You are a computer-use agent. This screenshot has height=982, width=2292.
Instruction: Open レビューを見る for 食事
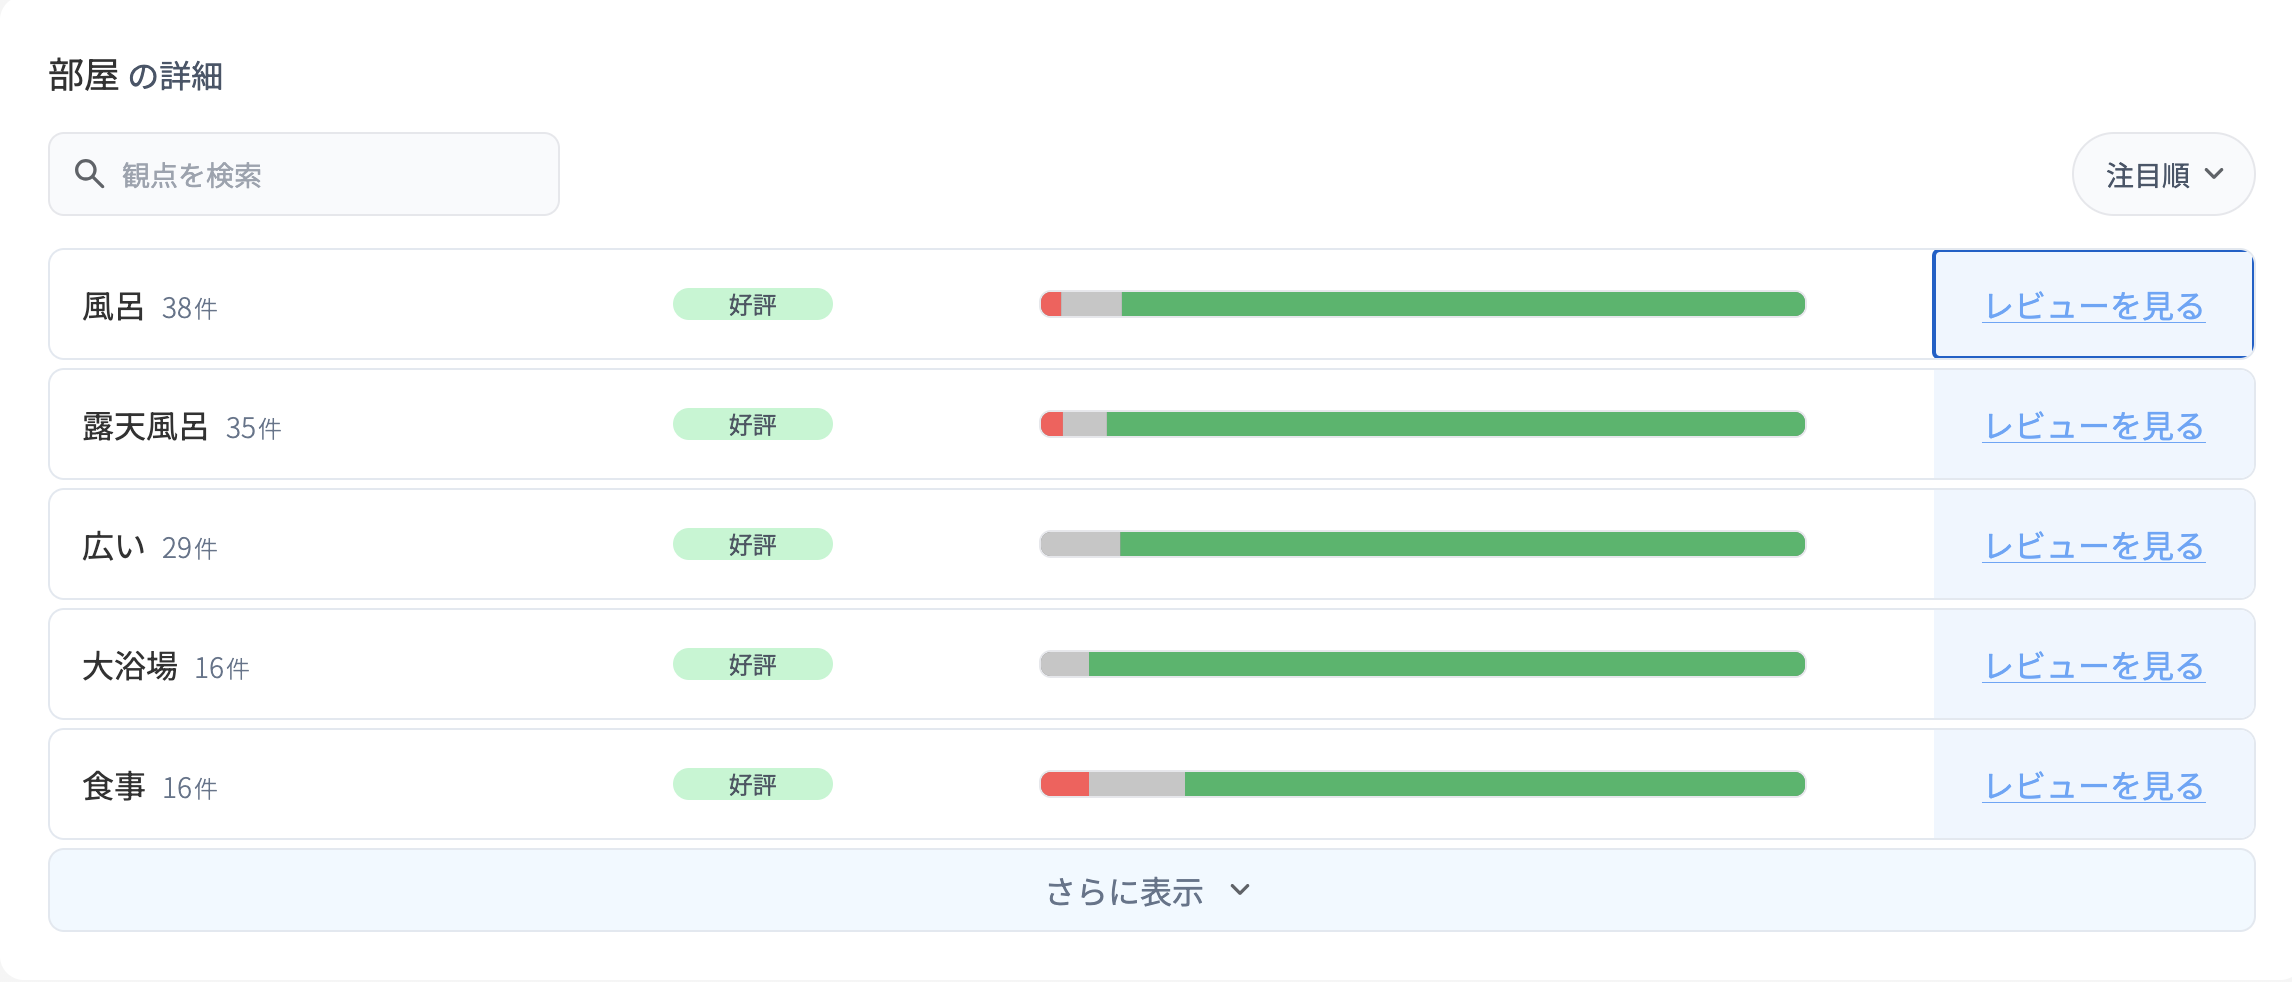pos(2093,786)
